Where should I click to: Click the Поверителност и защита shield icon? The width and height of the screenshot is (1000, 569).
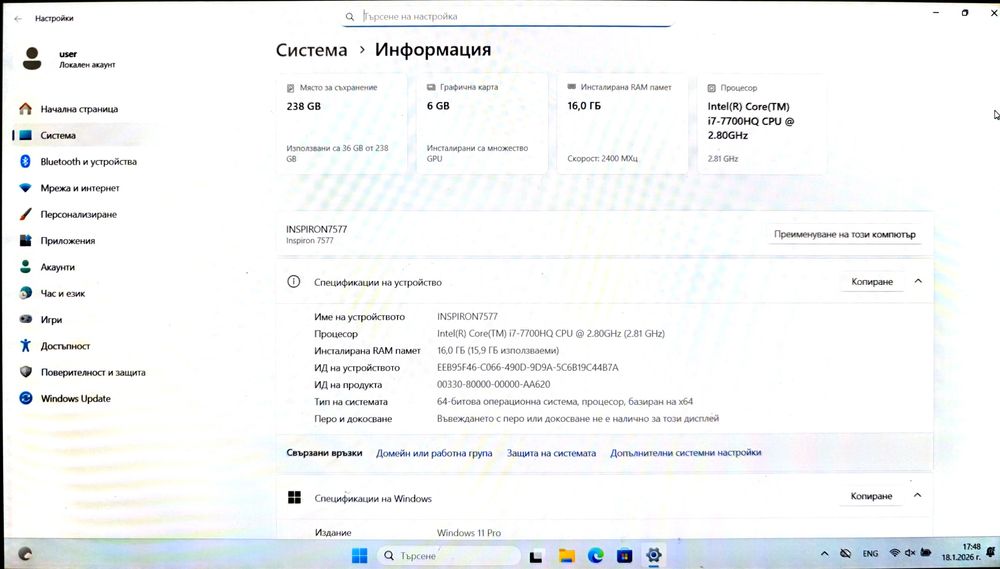[x=26, y=372]
